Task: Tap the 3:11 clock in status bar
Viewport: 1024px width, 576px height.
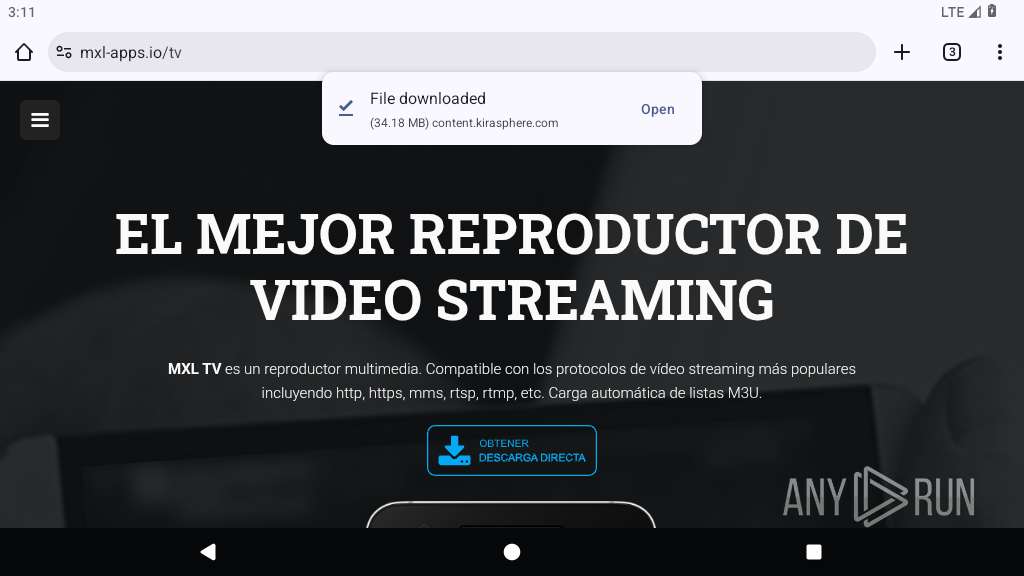Action: pyautogui.click(x=22, y=12)
